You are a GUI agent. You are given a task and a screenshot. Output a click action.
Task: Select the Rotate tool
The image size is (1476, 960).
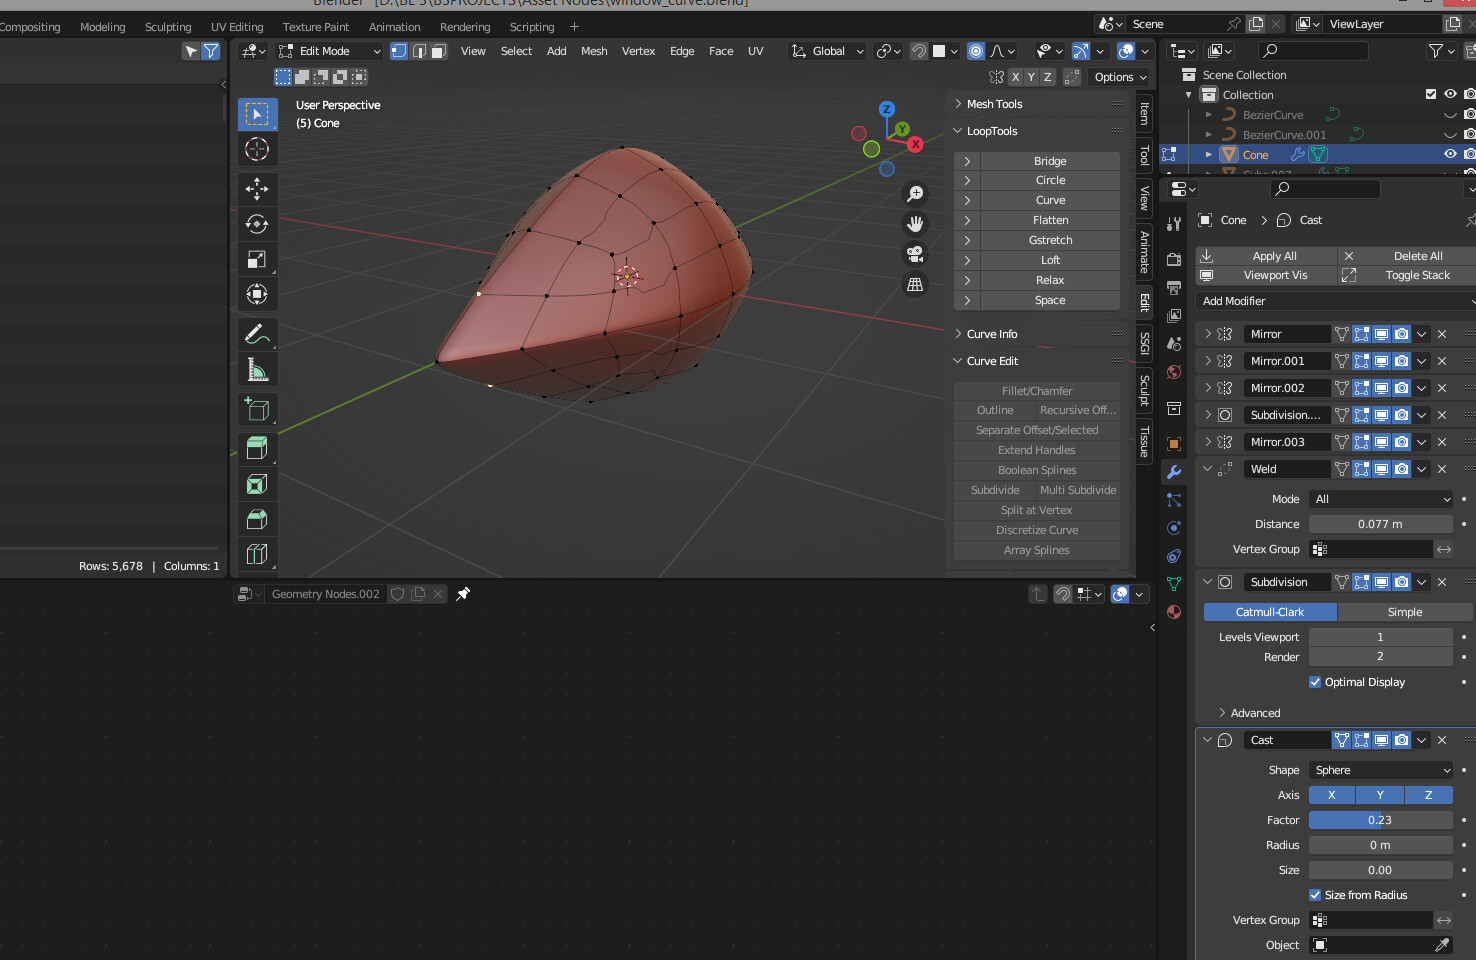click(x=257, y=223)
